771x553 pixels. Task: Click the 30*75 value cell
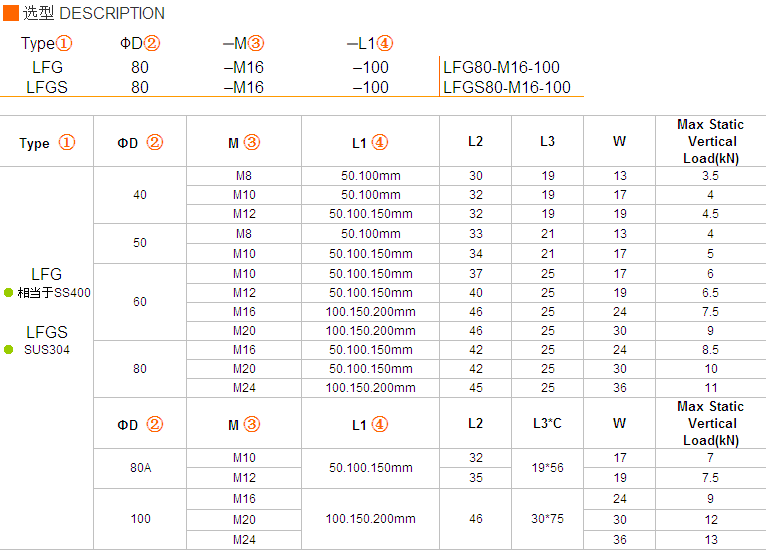point(547,519)
